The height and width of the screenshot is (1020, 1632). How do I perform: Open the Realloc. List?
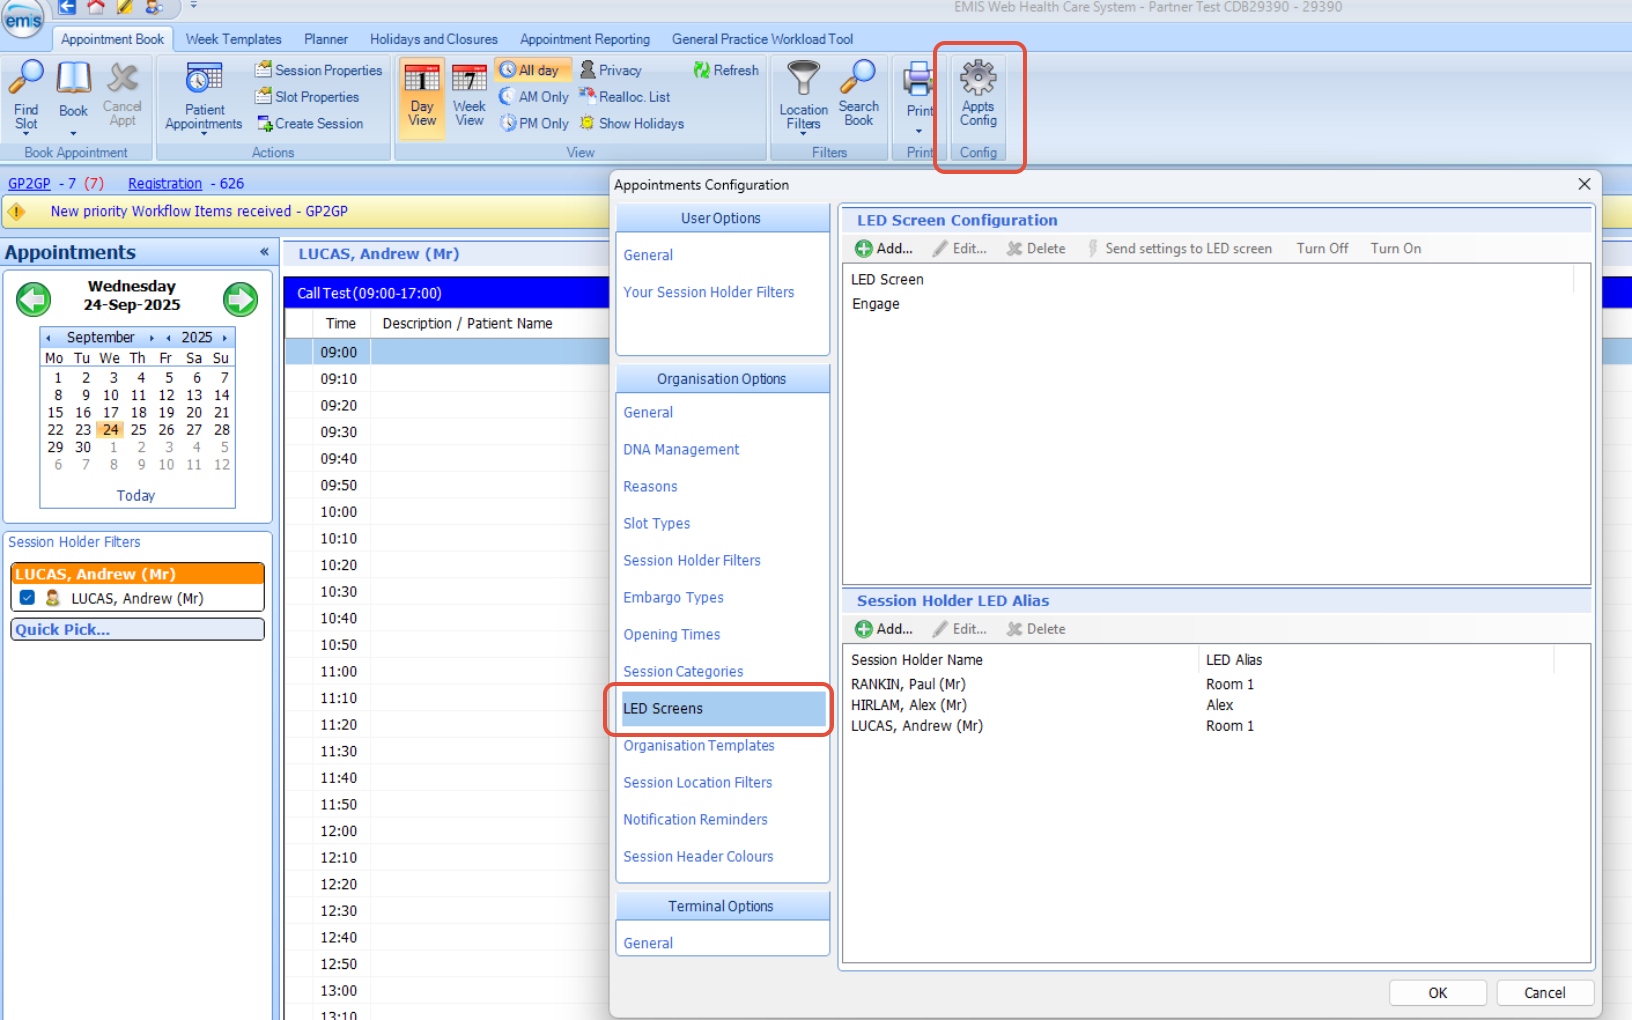[625, 97]
